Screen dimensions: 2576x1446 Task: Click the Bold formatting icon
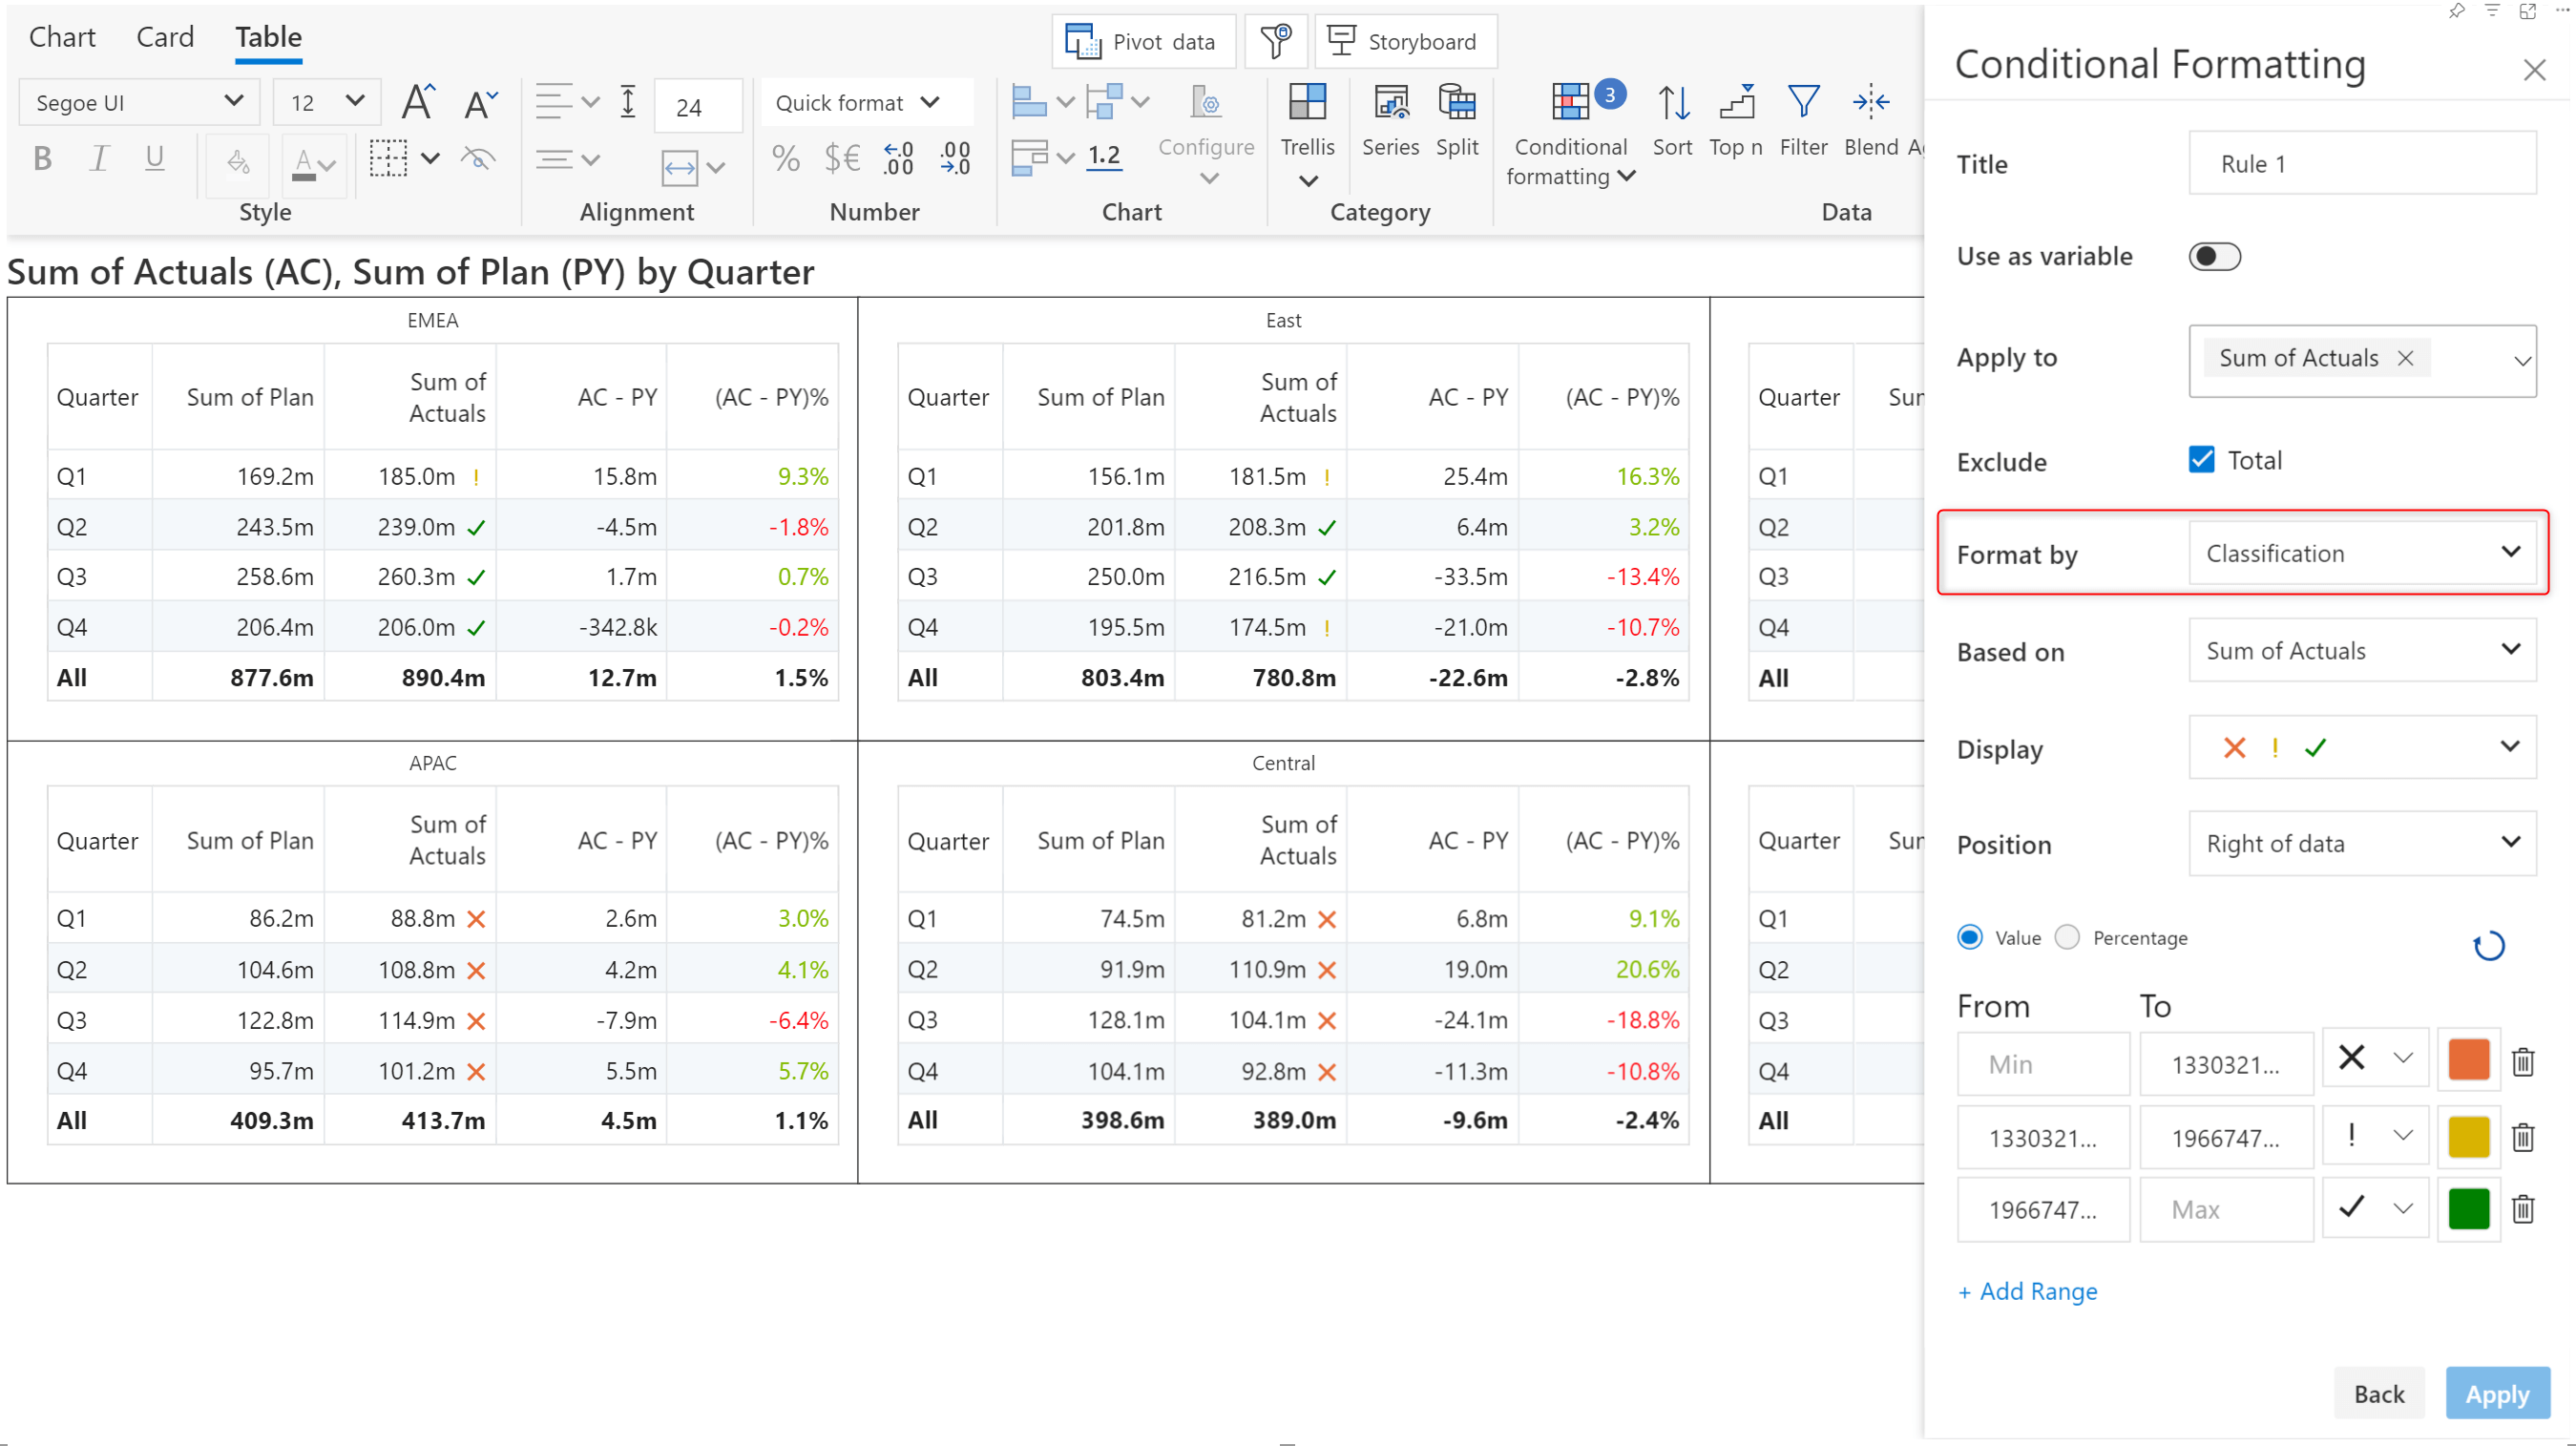[42, 158]
